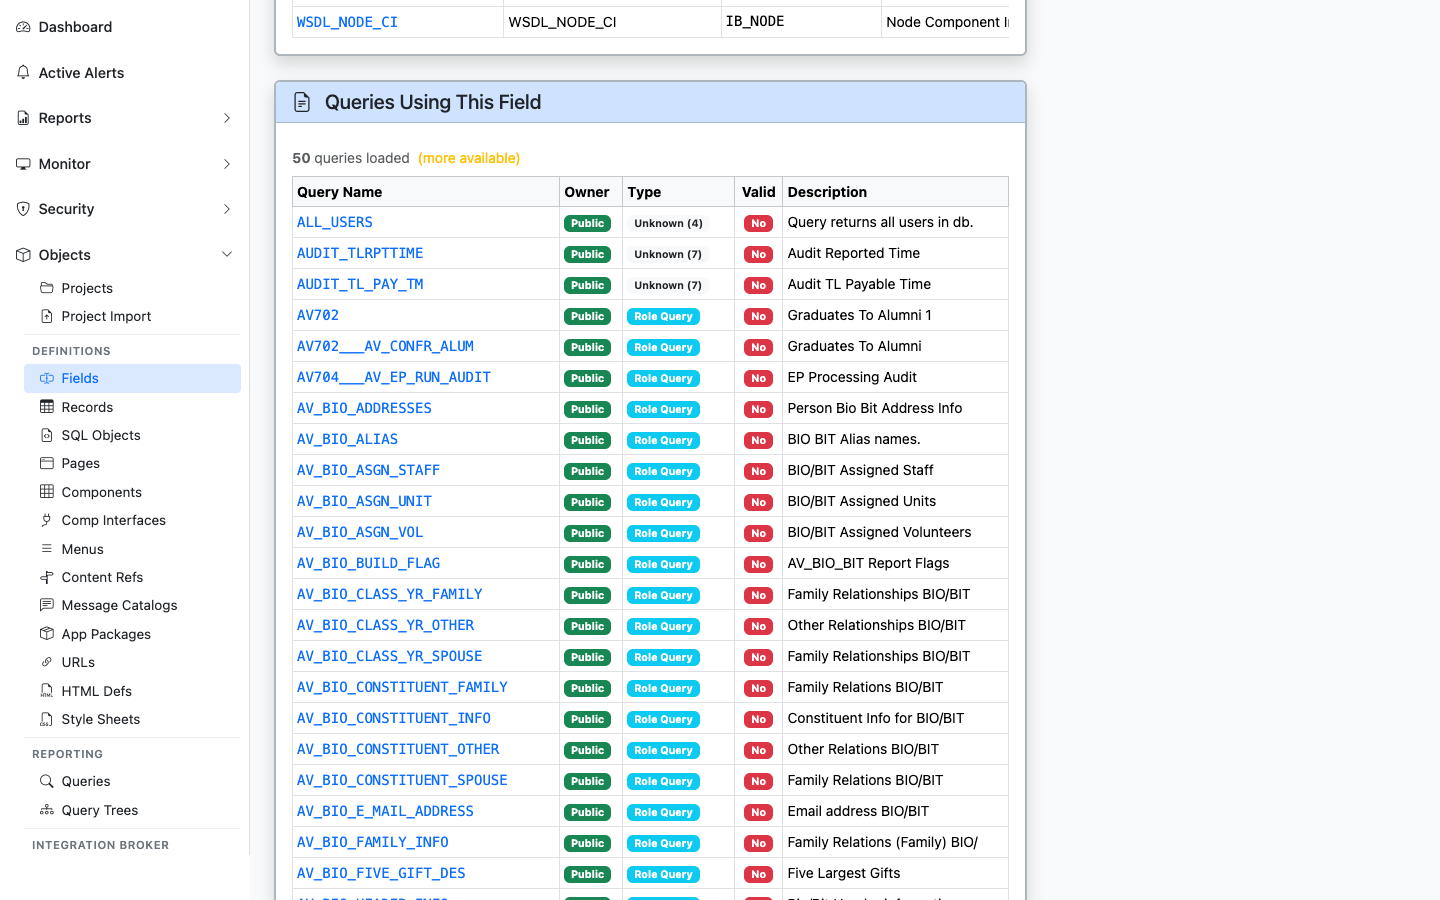
Task: Click the Owner column header
Action: coord(591,192)
